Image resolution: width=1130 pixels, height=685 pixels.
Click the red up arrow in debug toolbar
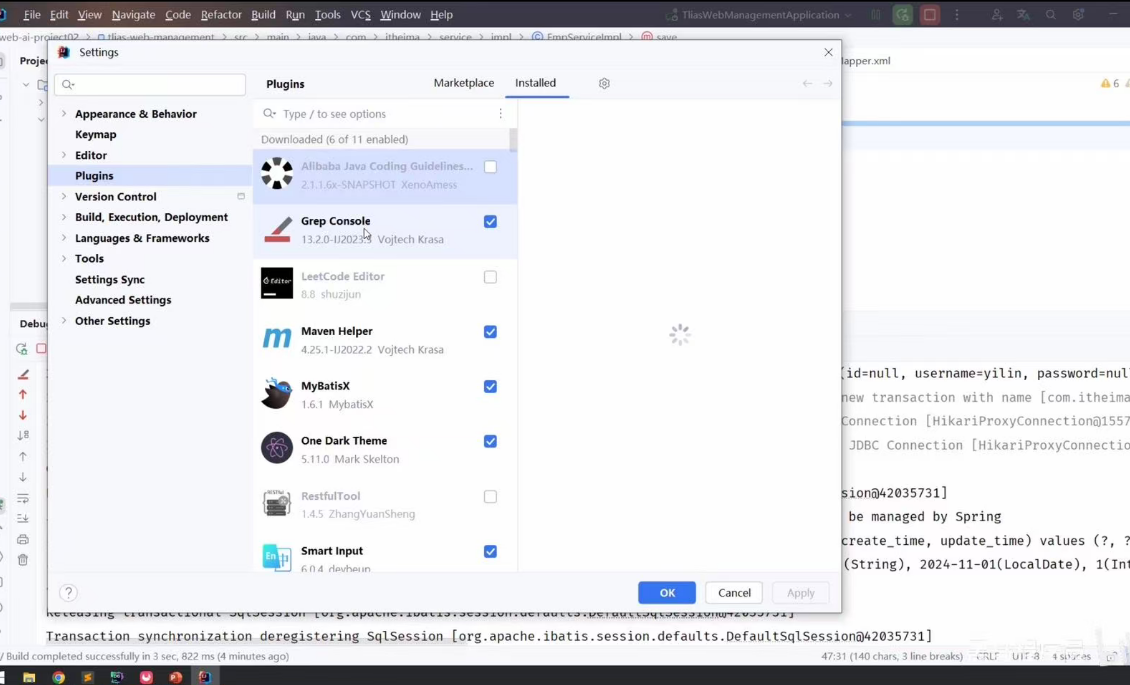(x=23, y=395)
